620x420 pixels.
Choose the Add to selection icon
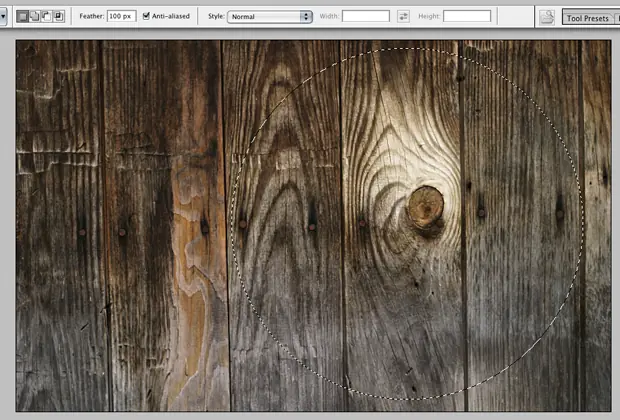[35, 16]
